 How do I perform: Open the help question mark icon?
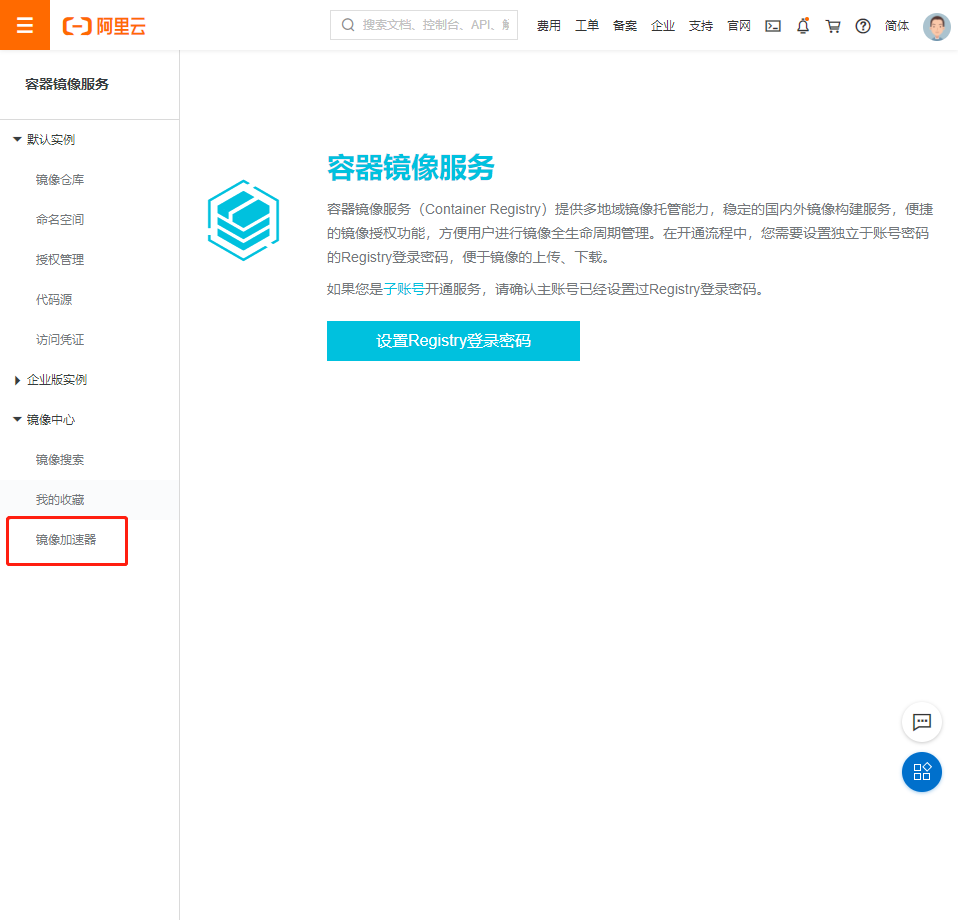click(863, 26)
